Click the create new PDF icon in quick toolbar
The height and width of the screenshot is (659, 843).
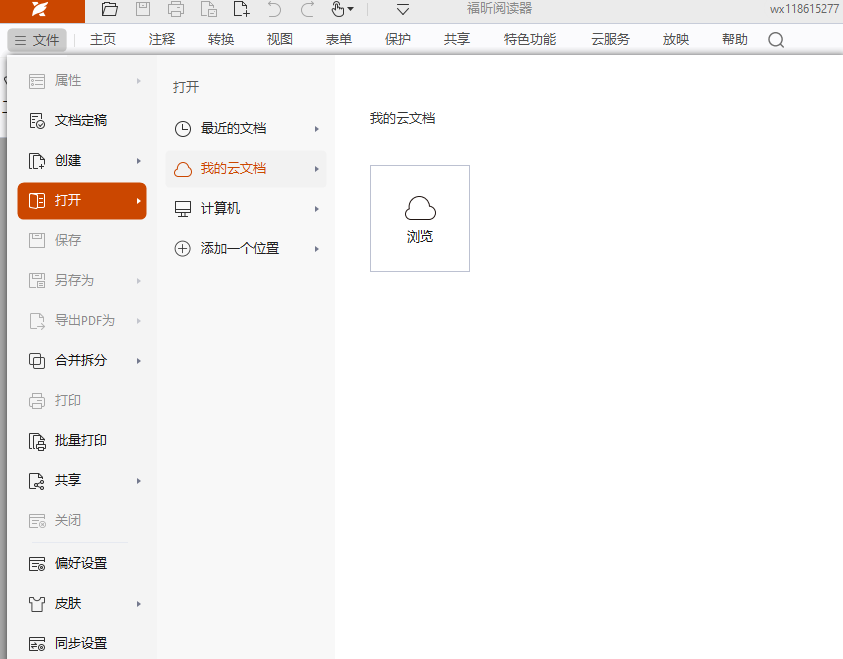click(241, 10)
